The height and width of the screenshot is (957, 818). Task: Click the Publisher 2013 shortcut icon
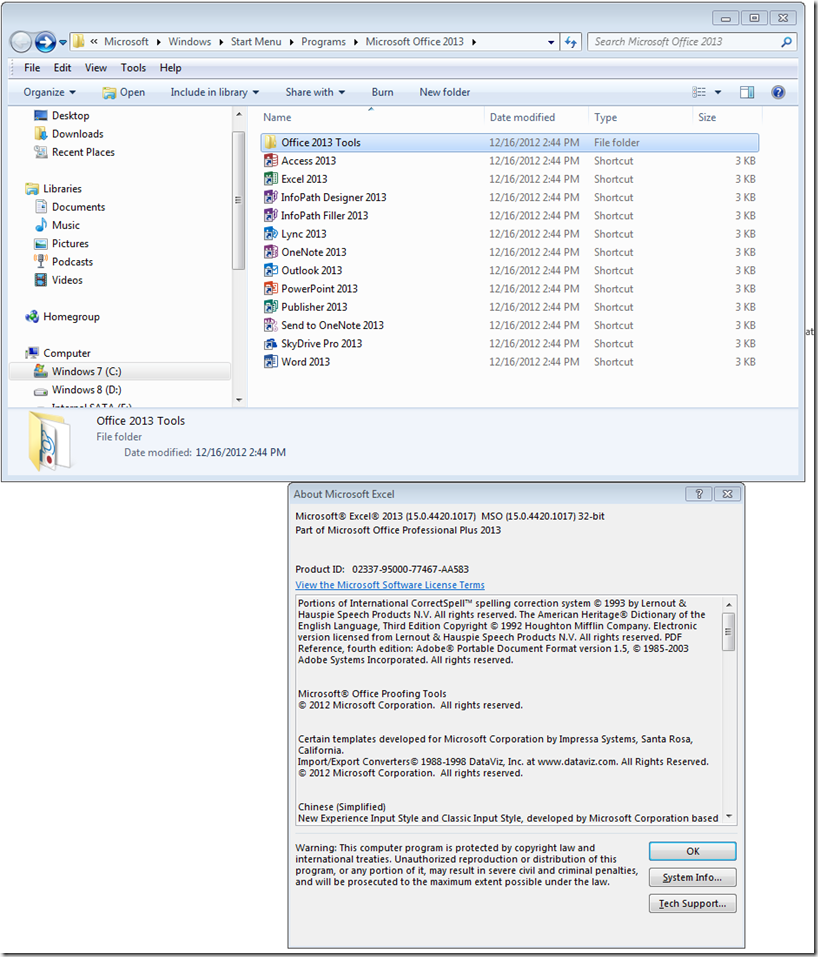(x=270, y=307)
